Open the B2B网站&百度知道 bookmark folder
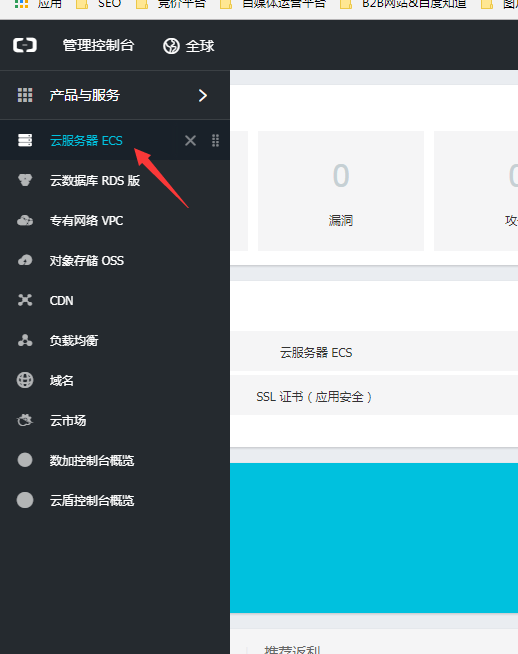This screenshot has height=654, width=518. 403,4
